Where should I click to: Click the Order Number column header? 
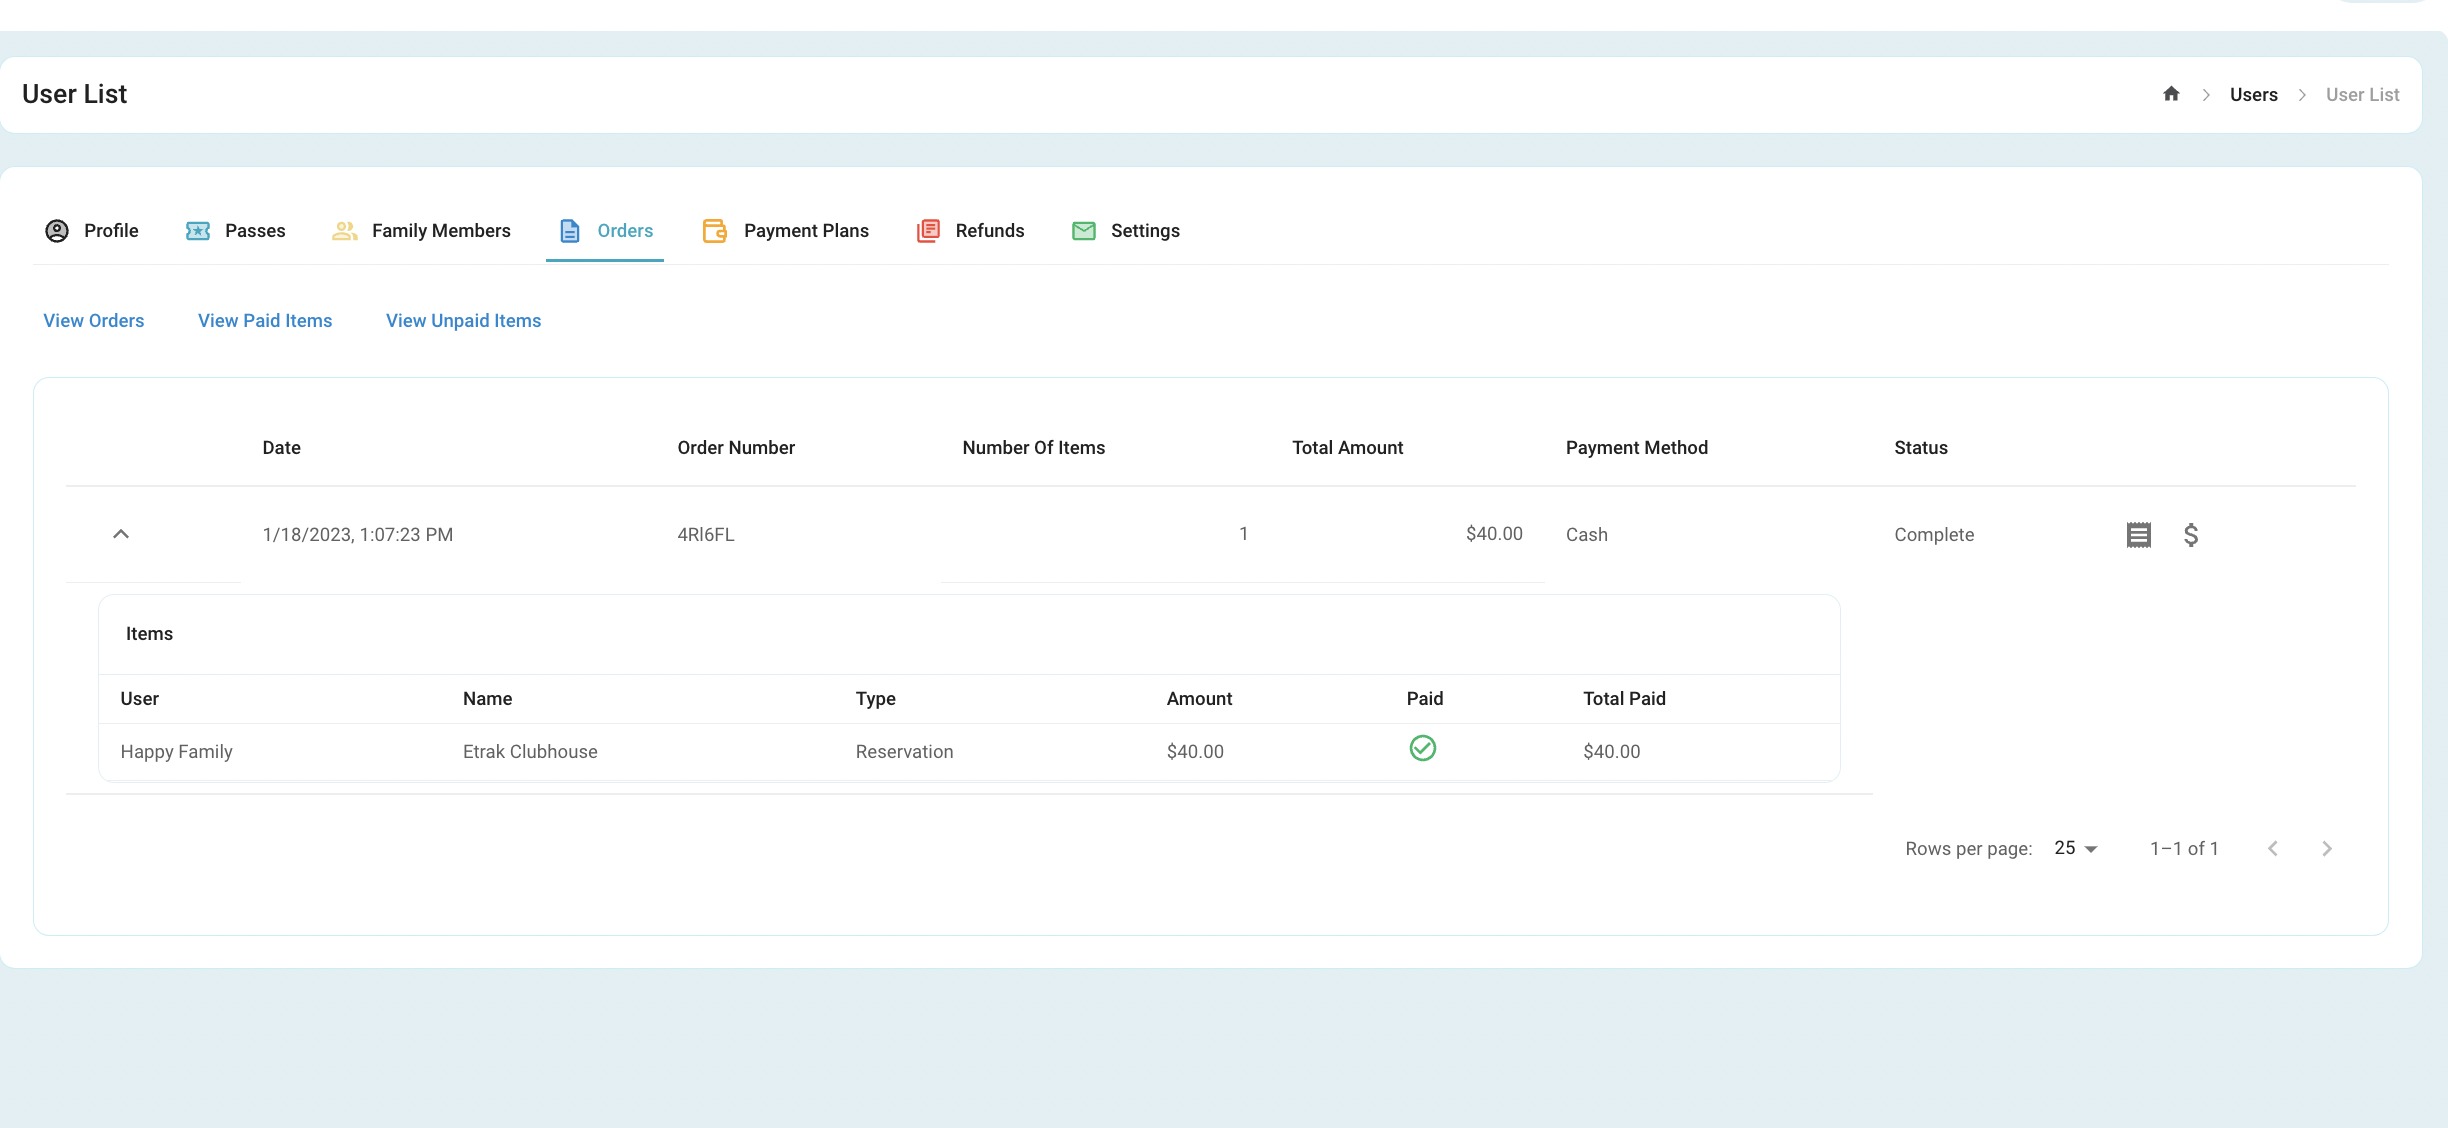tap(736, 448)
